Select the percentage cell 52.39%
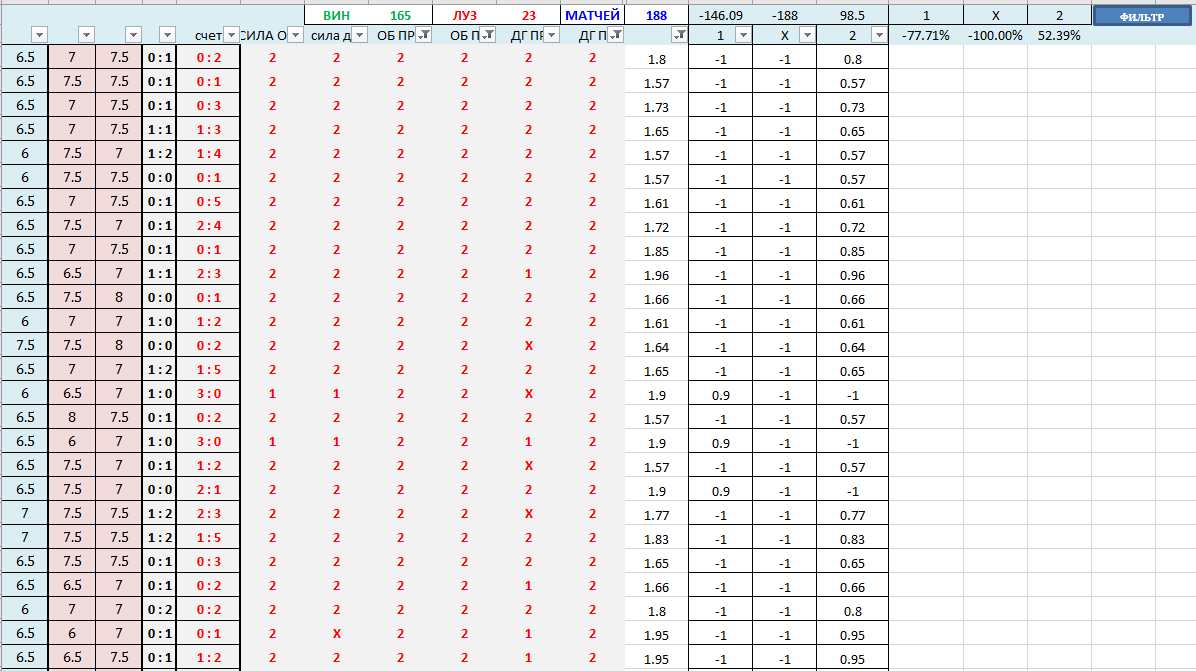This screenshot has height=671, width=1196. pos(1059,36)
